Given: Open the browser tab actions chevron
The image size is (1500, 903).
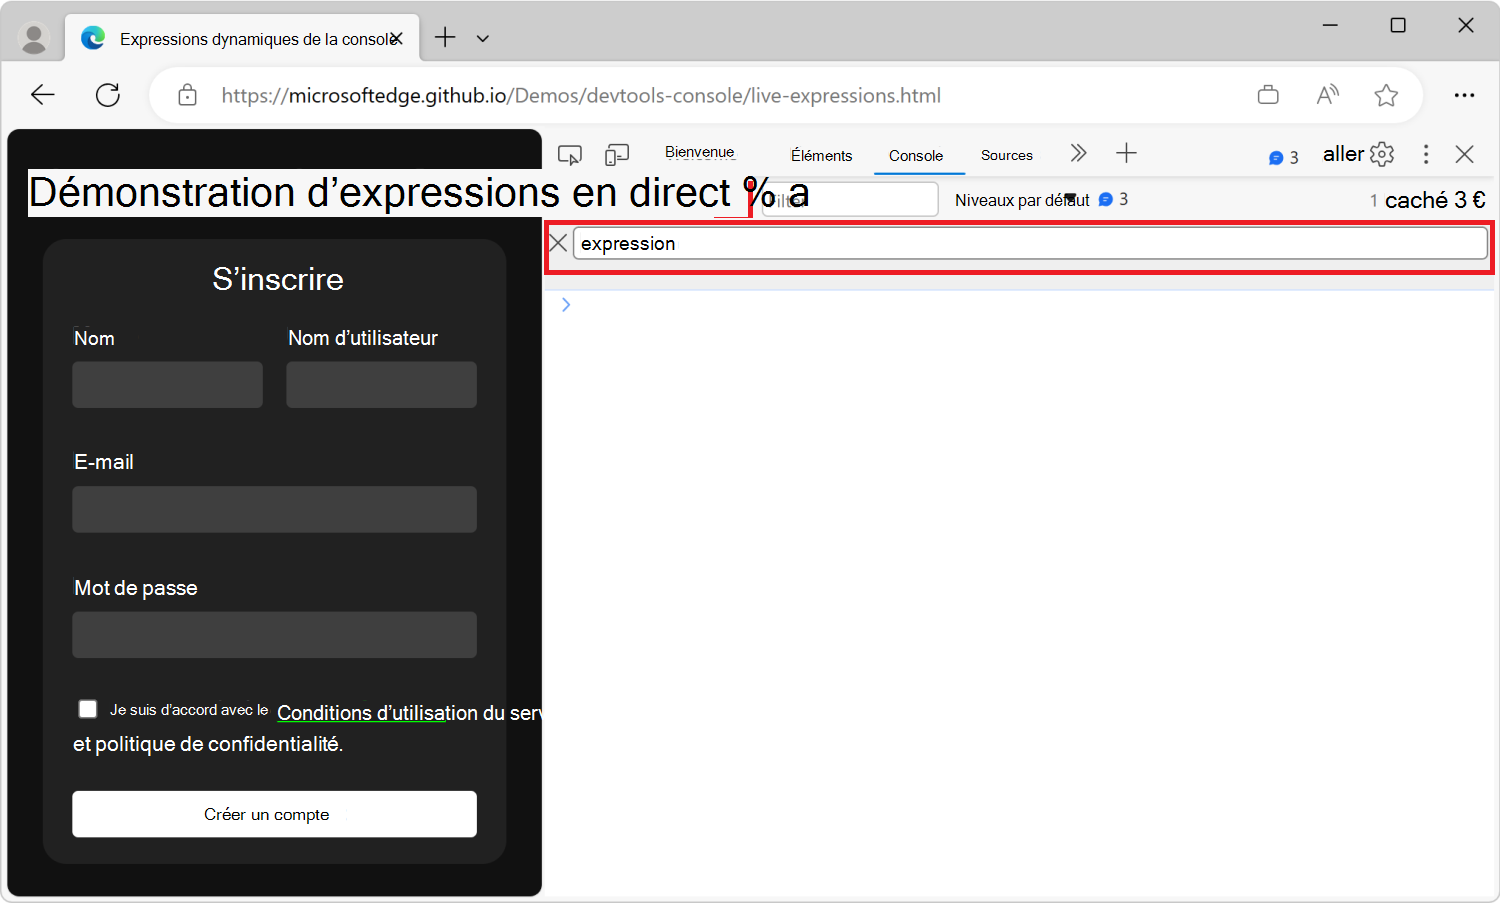Looking at the screenshot, I should pos(483,38).
